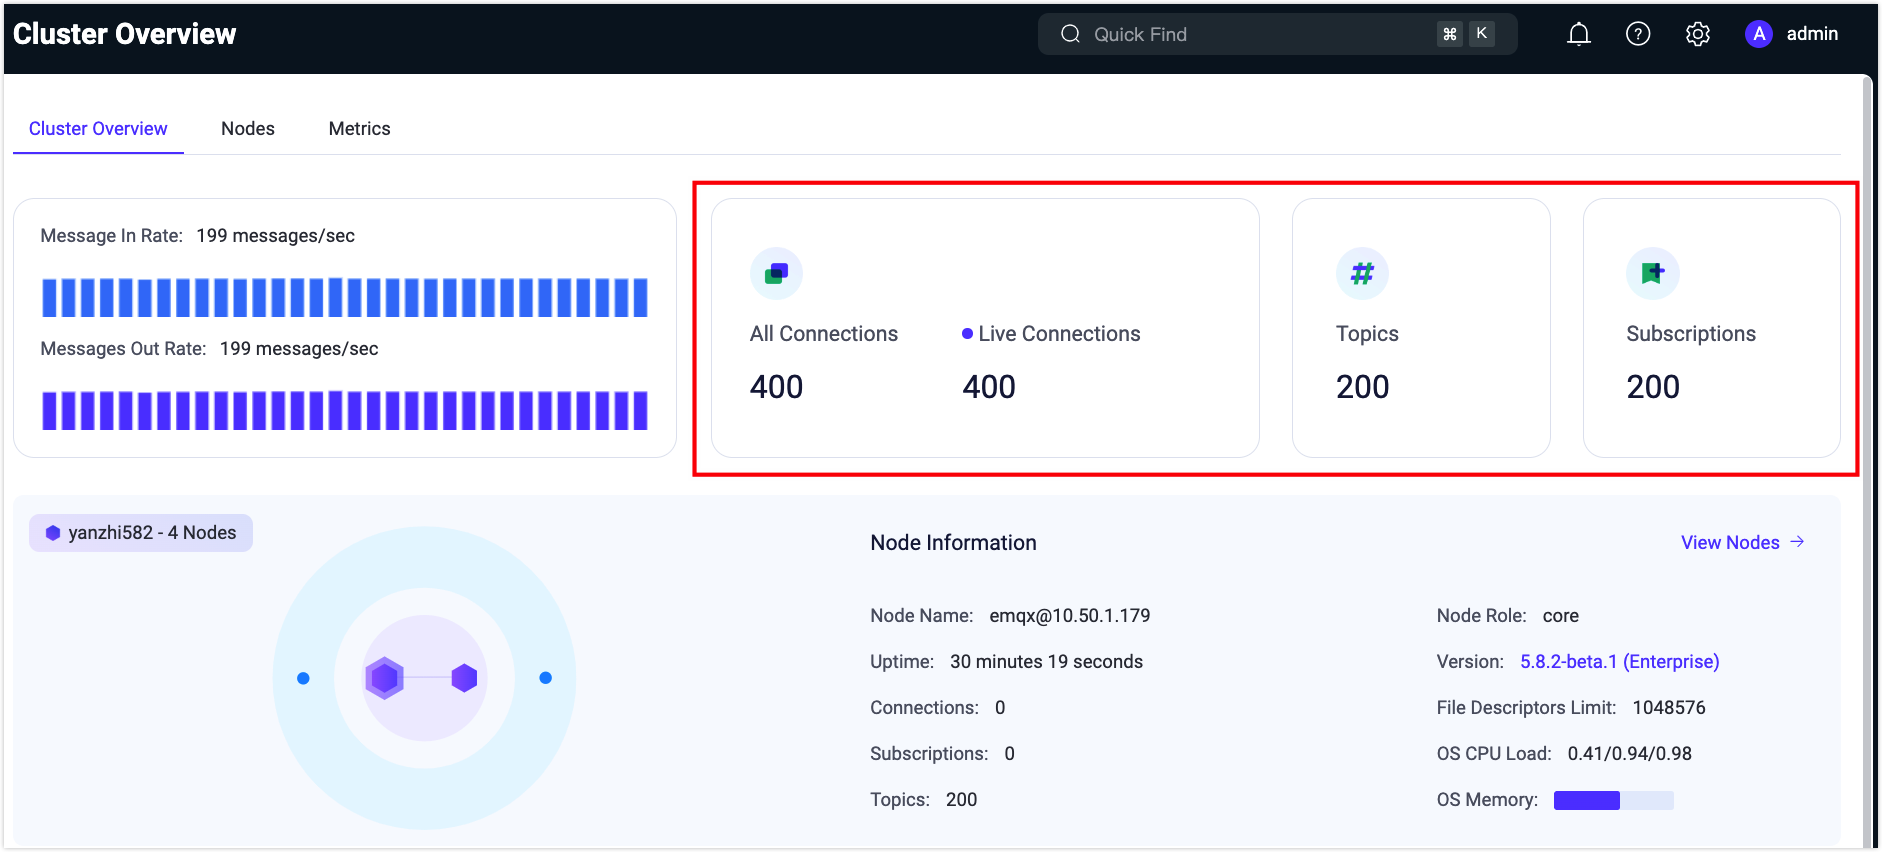
Task: Click the admin avatar icon
Action: pyautogui.click(x=1759, y=34)
